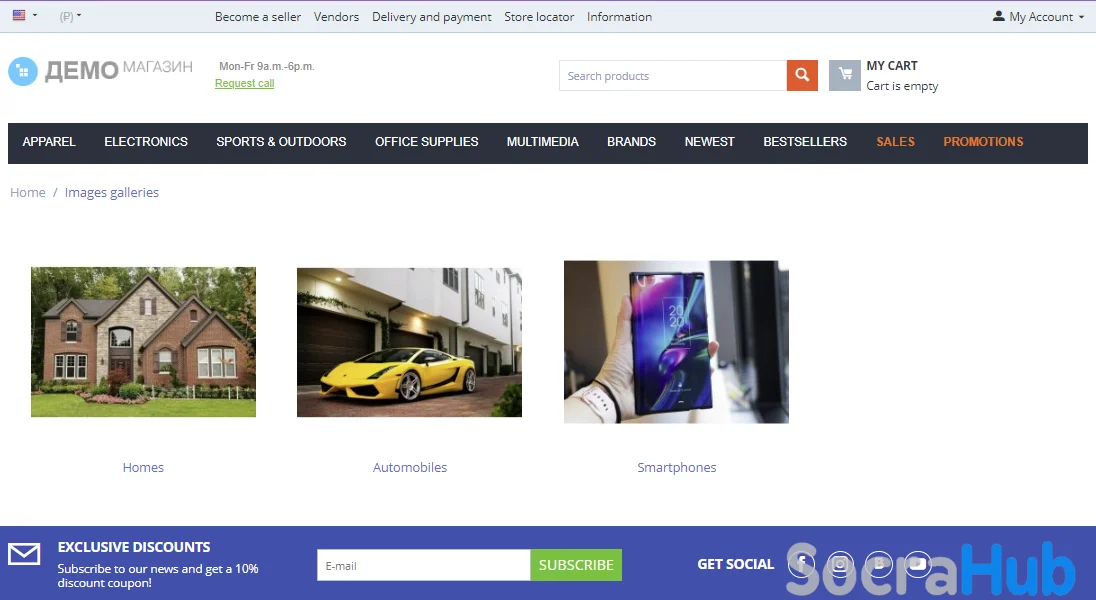Screen dimensions: 1096x600
Task: Open the currency selector dropdown
Action: [70, 16]
